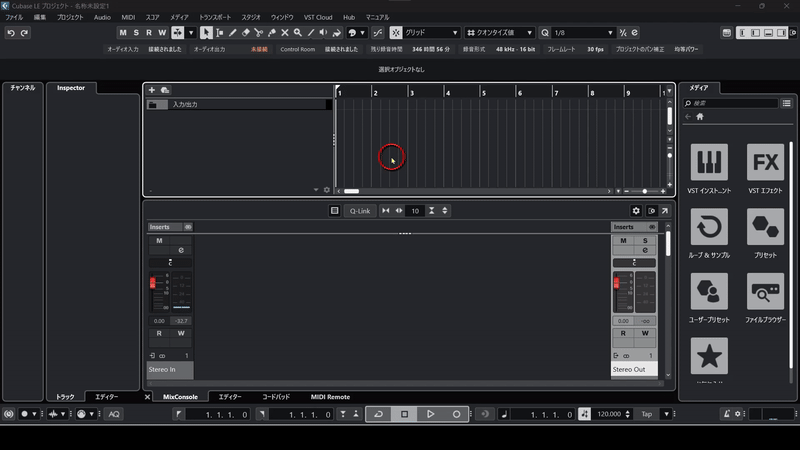Click the transport Play button
Viewport: 800px width, 450px height.
click(430, 414)
